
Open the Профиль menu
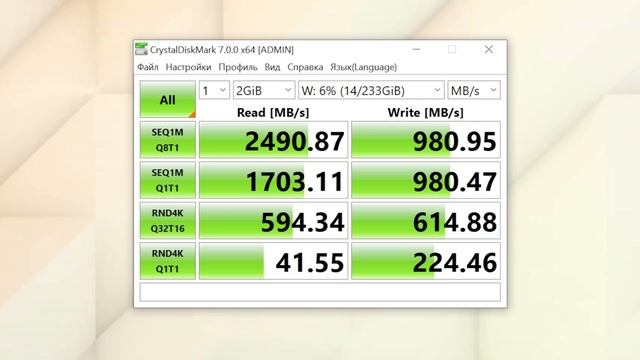click(x=238, y=67)
